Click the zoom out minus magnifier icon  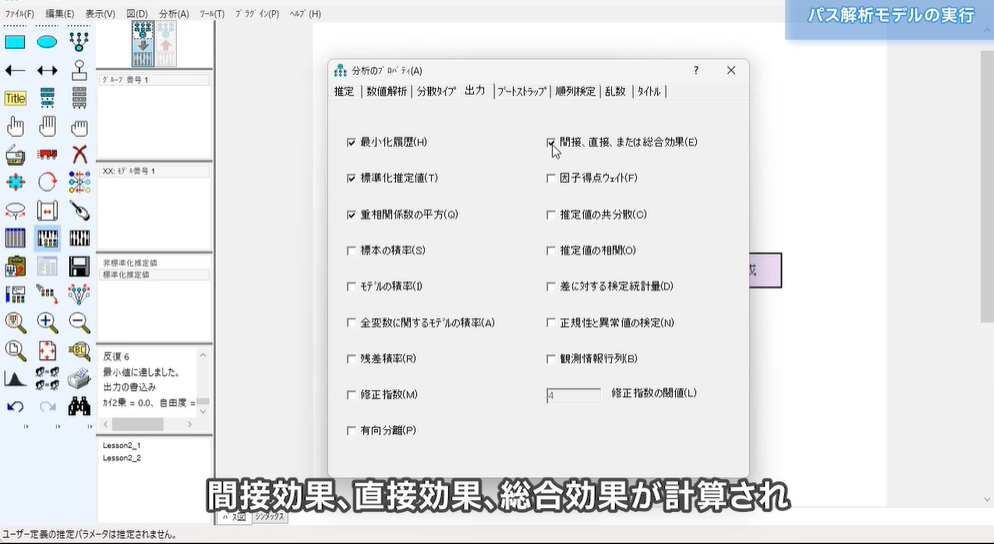(79, 323)
